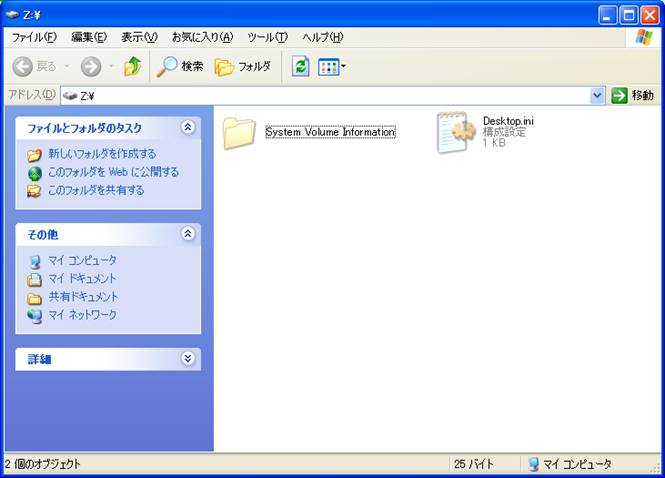Click the drive icon in the title bar
Screen dimensions: 665x478
click(x=13, y=15)
